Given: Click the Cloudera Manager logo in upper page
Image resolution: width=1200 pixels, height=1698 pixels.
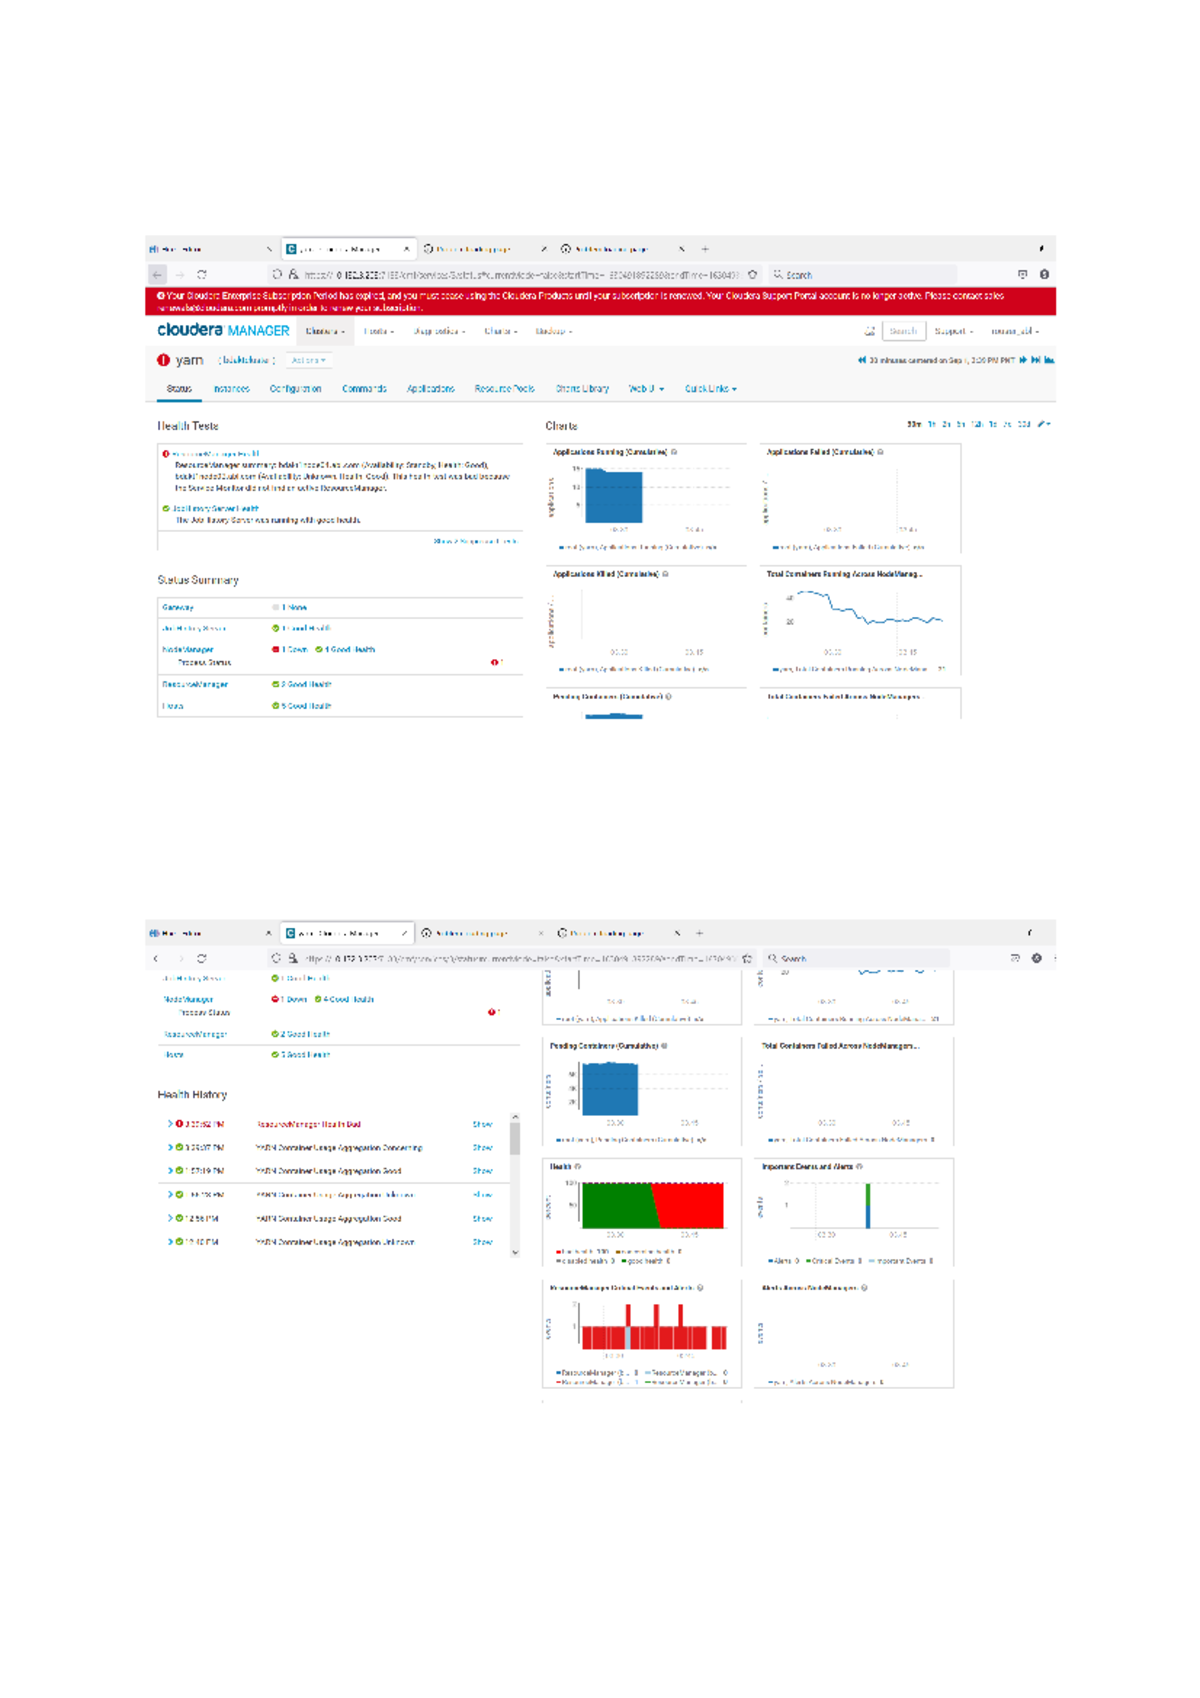Looking at the screenshot, I should coord(223,331).
